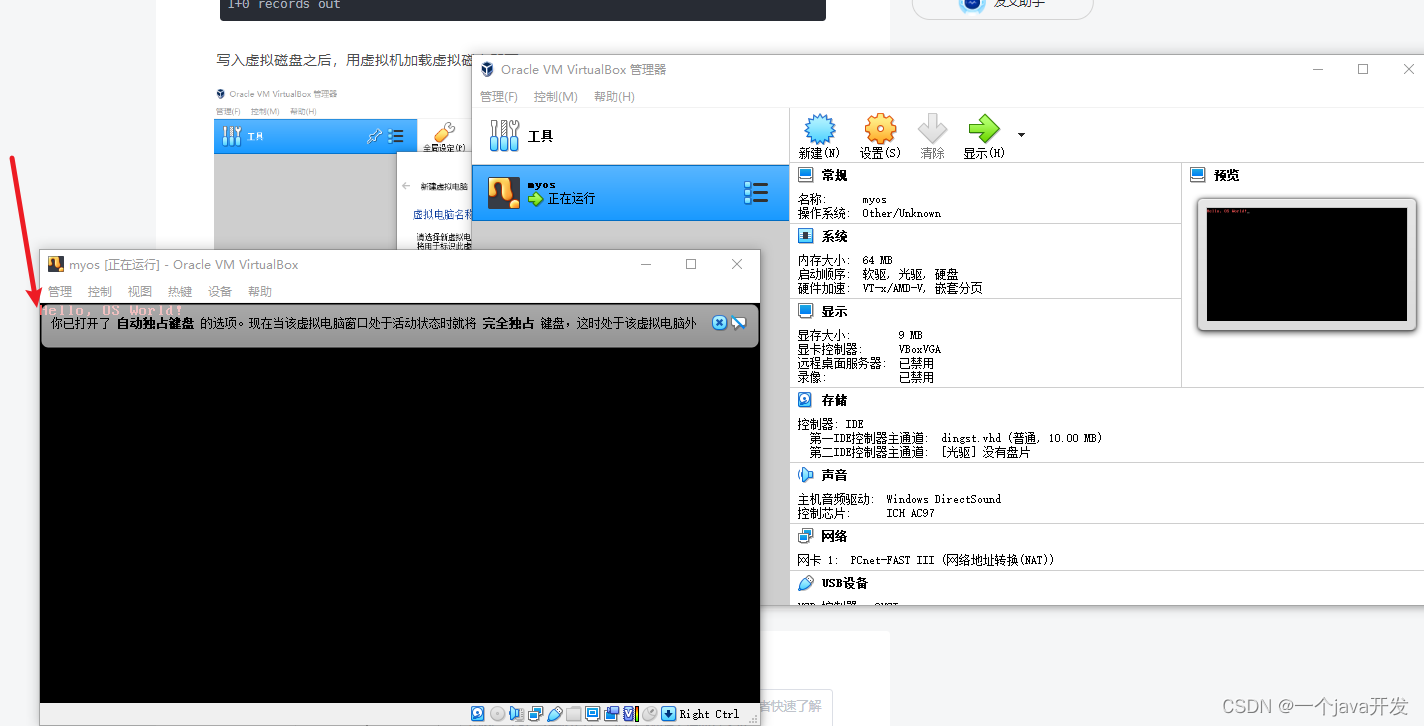
Task: Click the network adapter status icon
Action: click(535, 713)
